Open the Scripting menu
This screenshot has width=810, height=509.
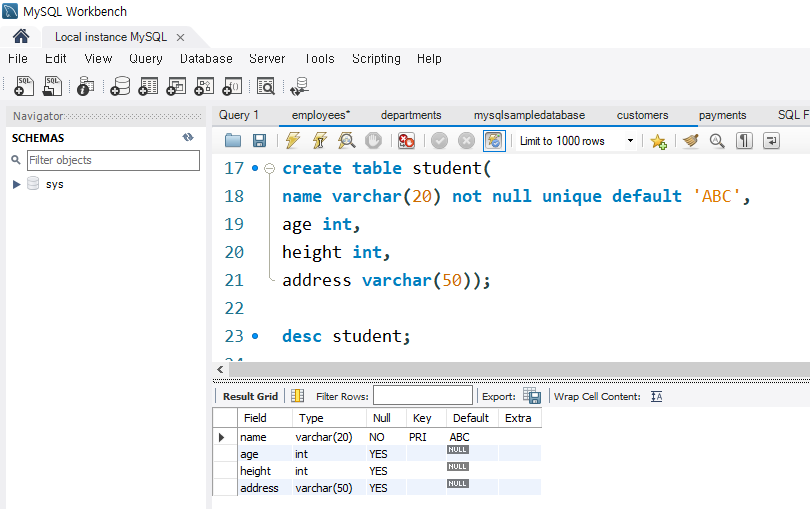pyautogui.click(x=376, y=58)
